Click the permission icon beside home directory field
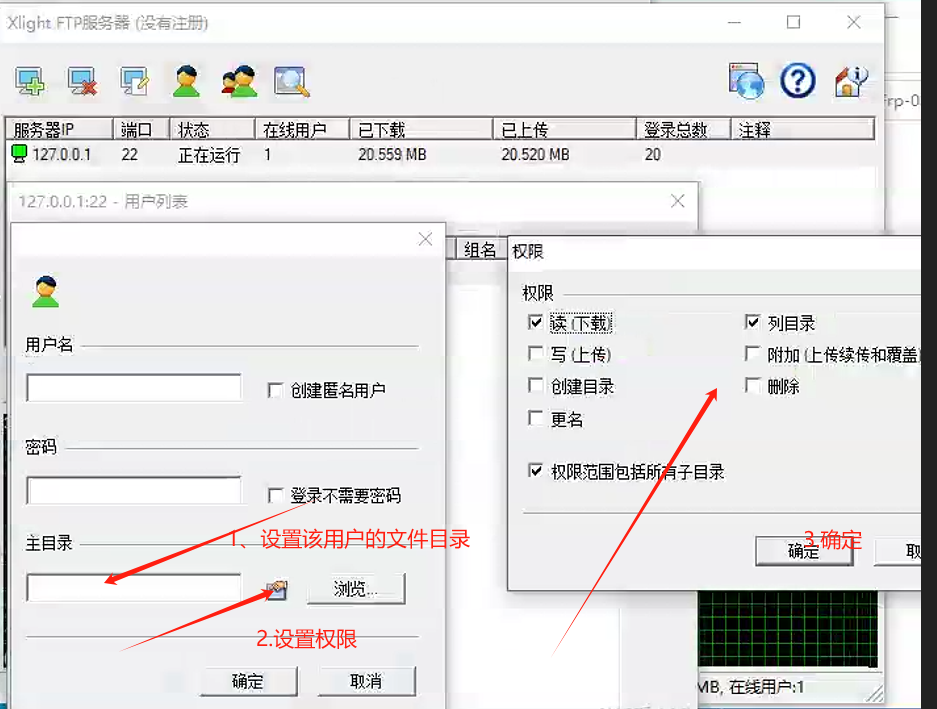The width and height of the screenshot is (937, 709). click(277, 590)
